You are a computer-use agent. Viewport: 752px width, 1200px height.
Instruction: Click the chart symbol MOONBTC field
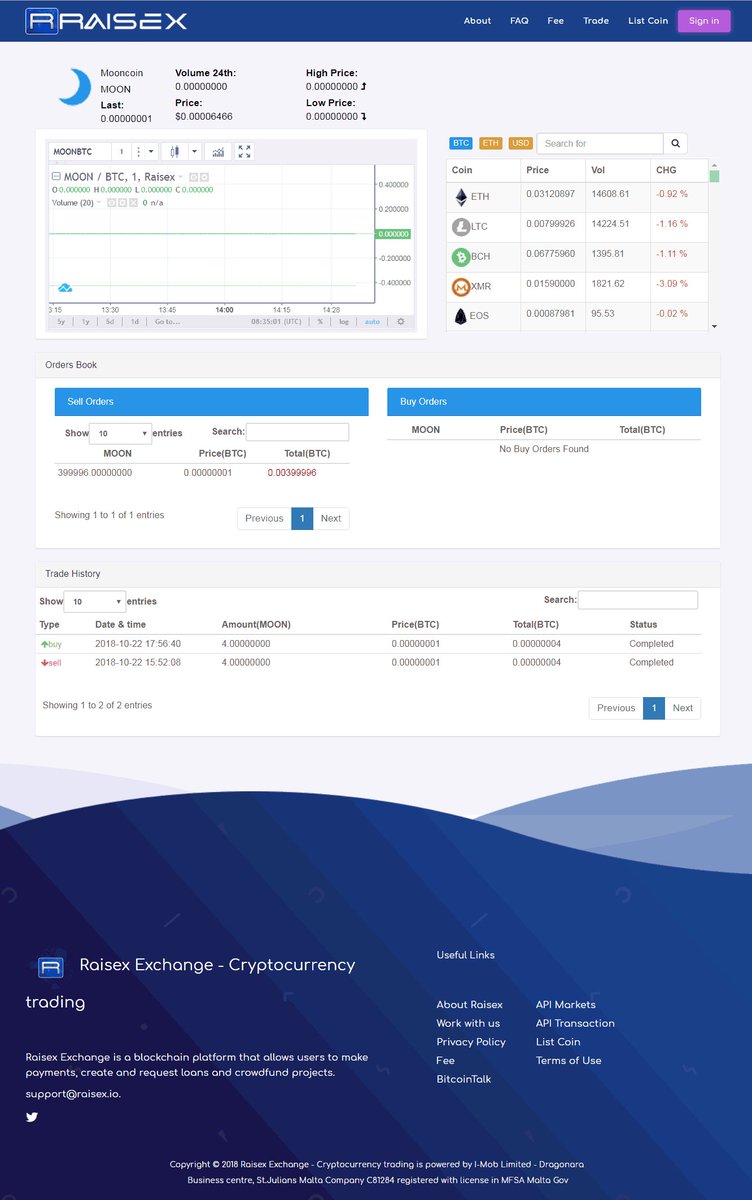pyautogui.click(x=80, y=152)
